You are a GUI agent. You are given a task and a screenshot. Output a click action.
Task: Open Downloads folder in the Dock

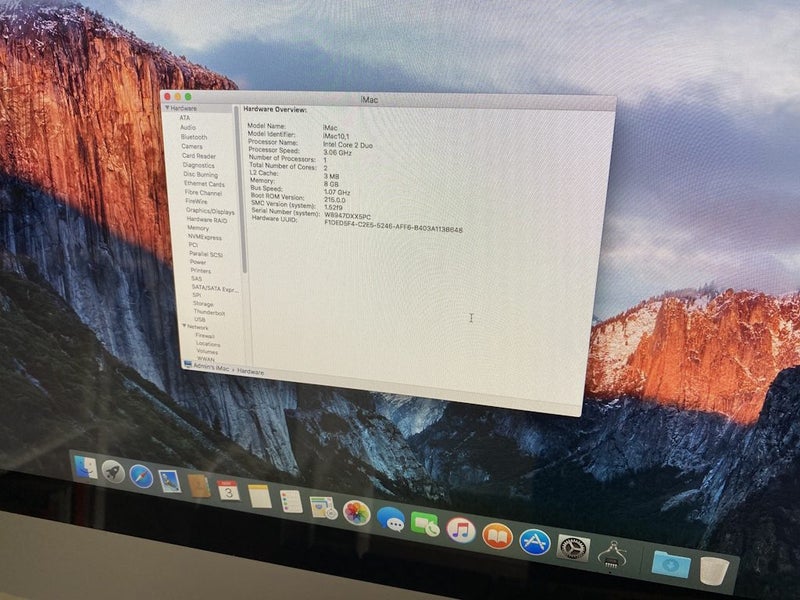click(x=671, y=565)
